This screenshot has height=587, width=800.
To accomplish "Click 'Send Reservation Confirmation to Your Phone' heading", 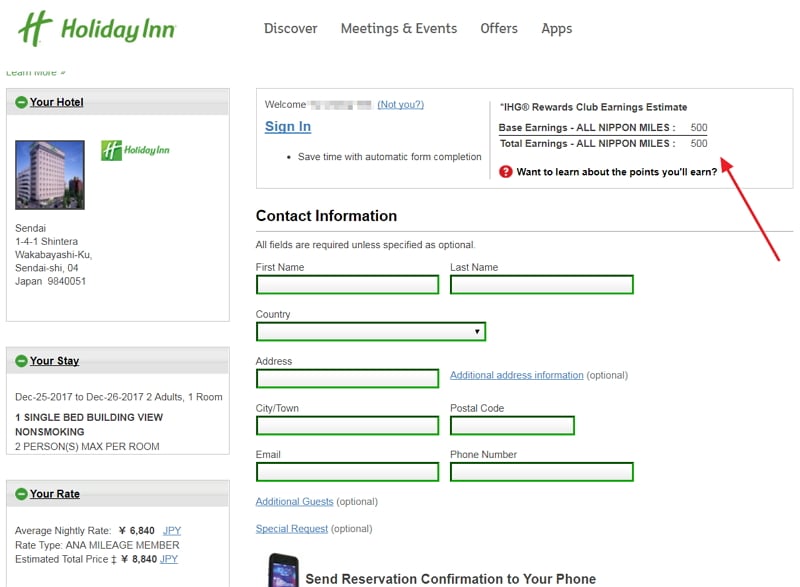I will pos(451,579).
